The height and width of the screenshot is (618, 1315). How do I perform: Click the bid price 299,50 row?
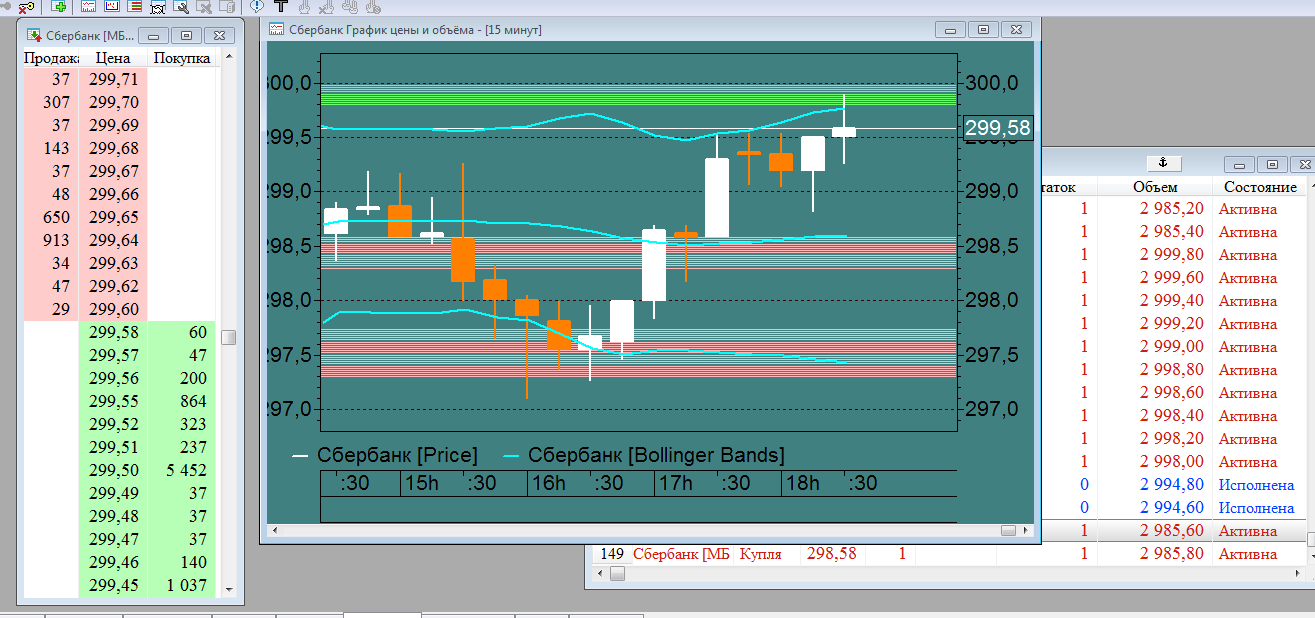click(113, 470)
